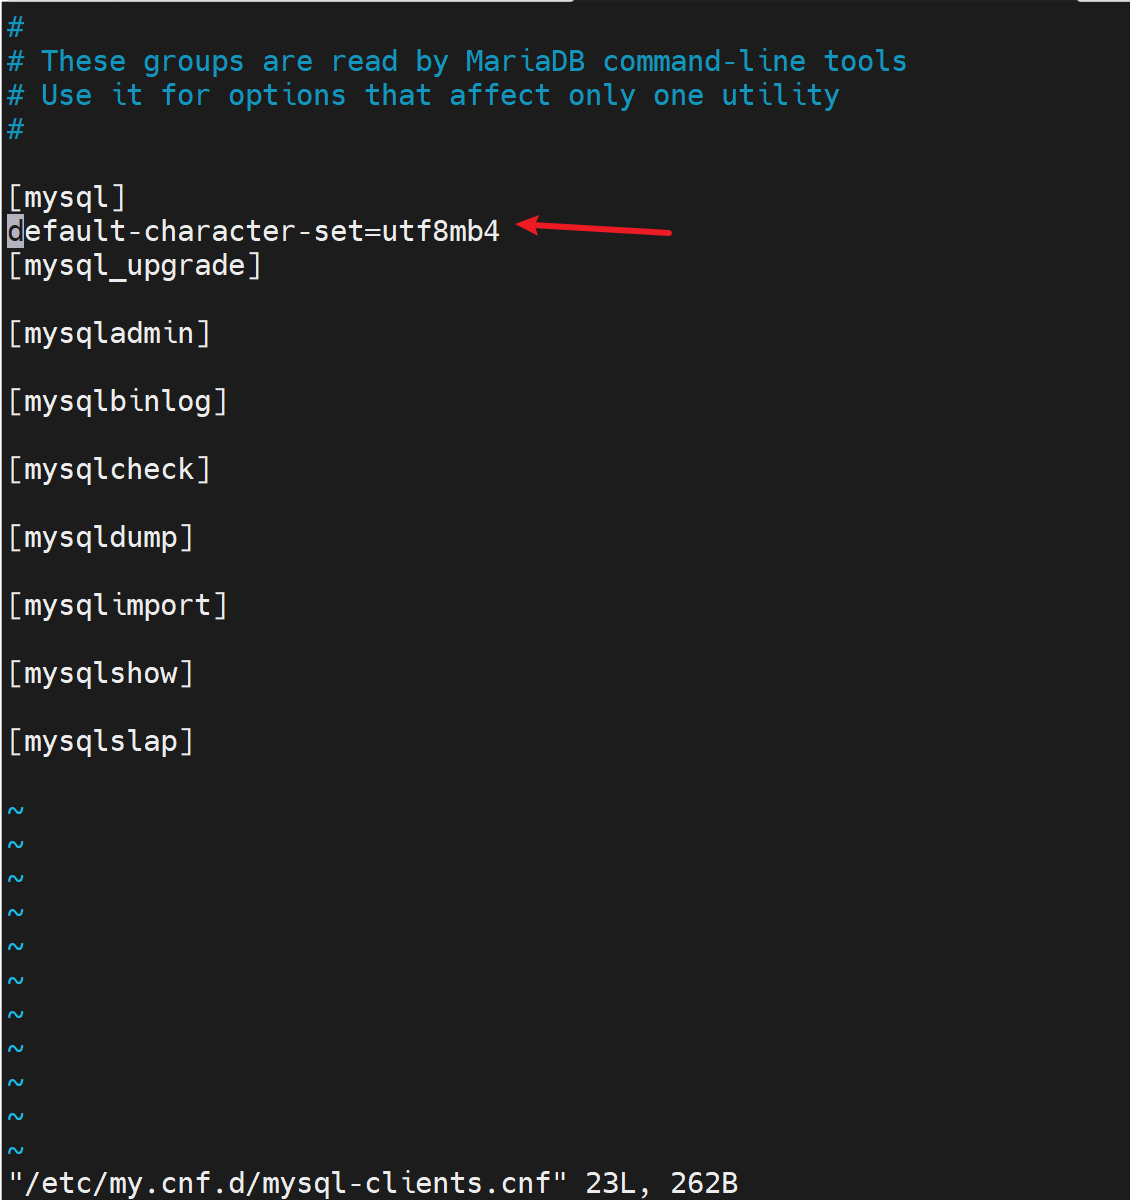Click the [mysqlbinlog] section header

click(x=118, y=401)
